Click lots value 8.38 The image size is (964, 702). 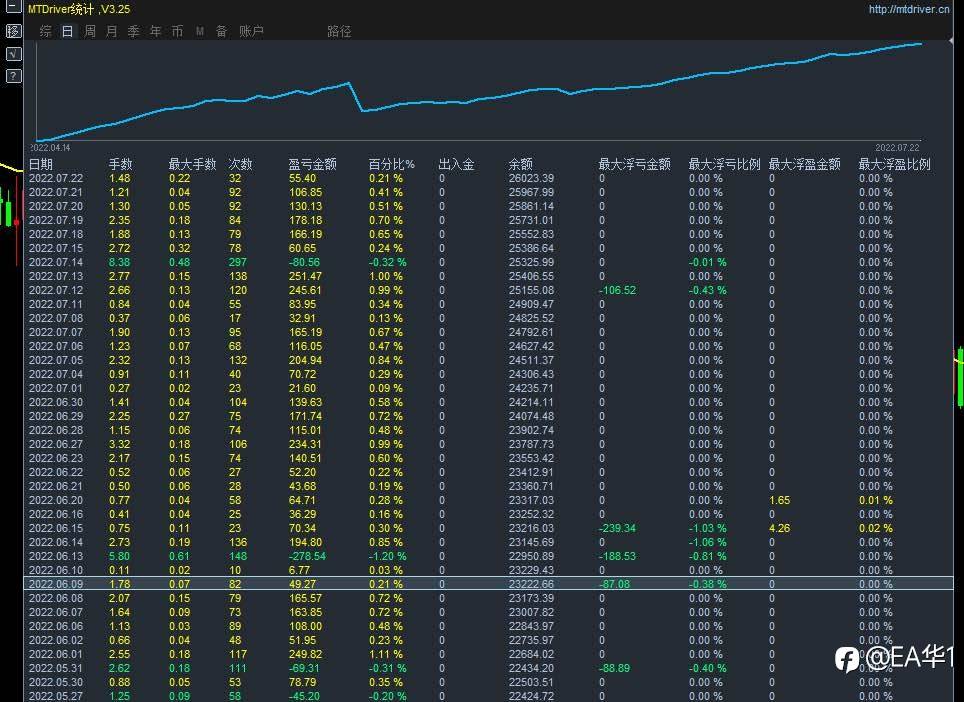point(120,262)
